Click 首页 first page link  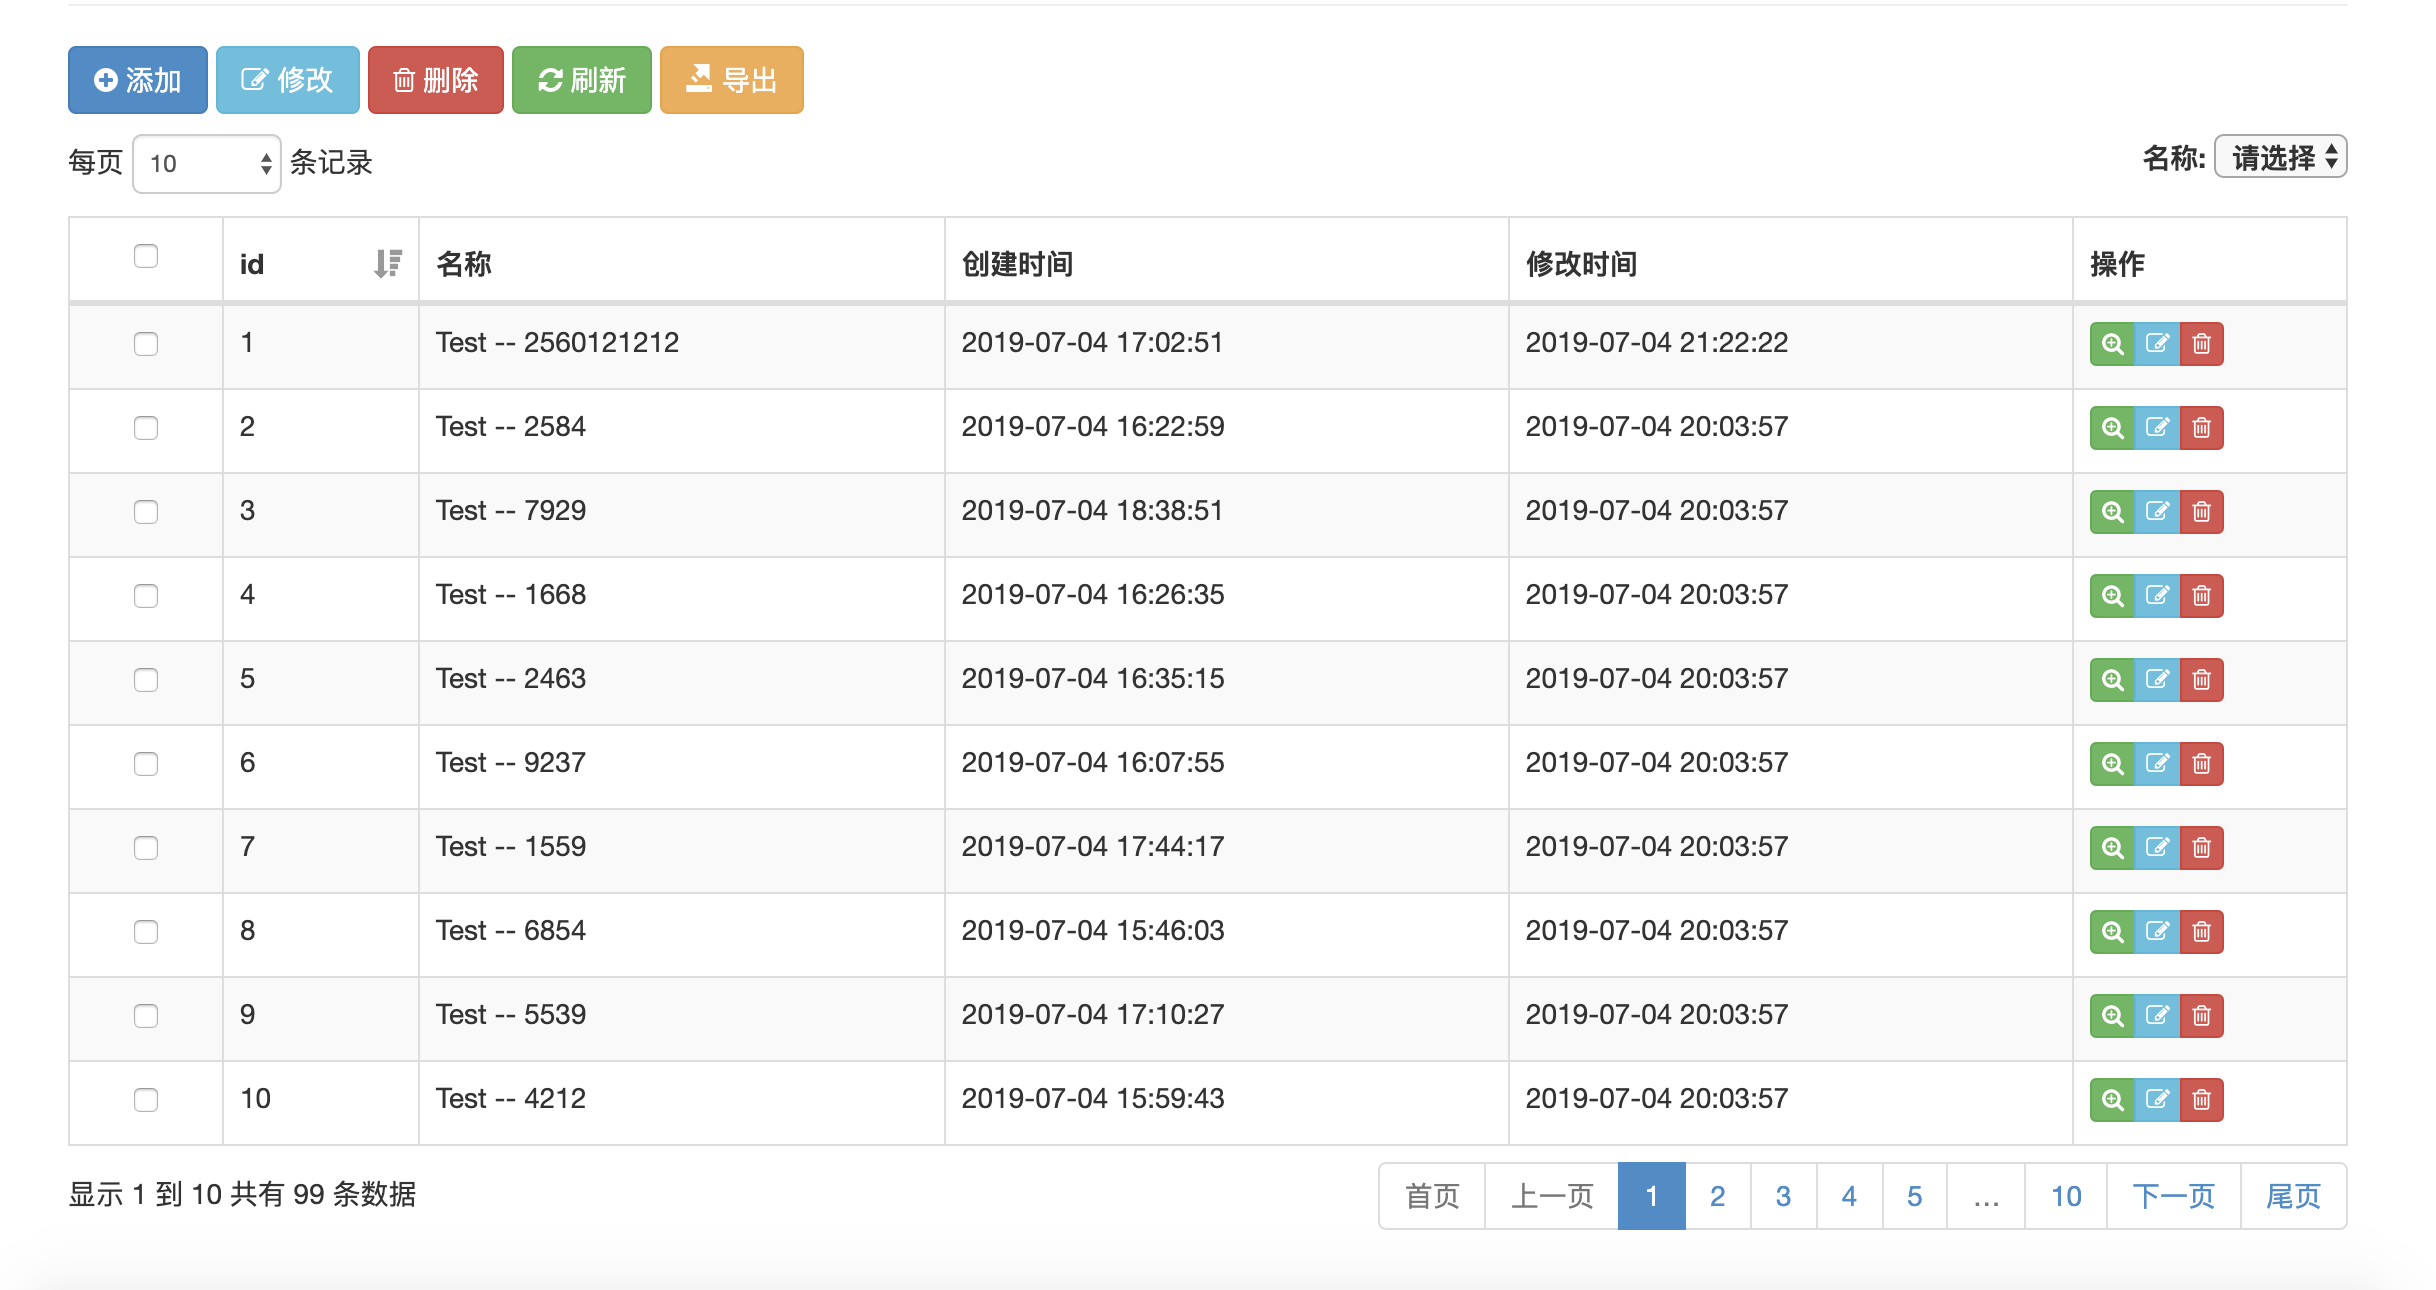click(1432, 1196)
